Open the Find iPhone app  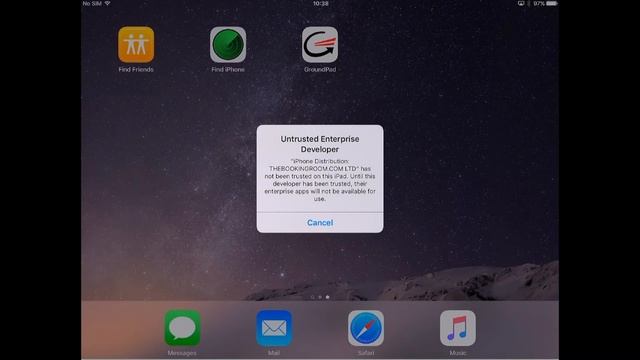pos(228,44)
